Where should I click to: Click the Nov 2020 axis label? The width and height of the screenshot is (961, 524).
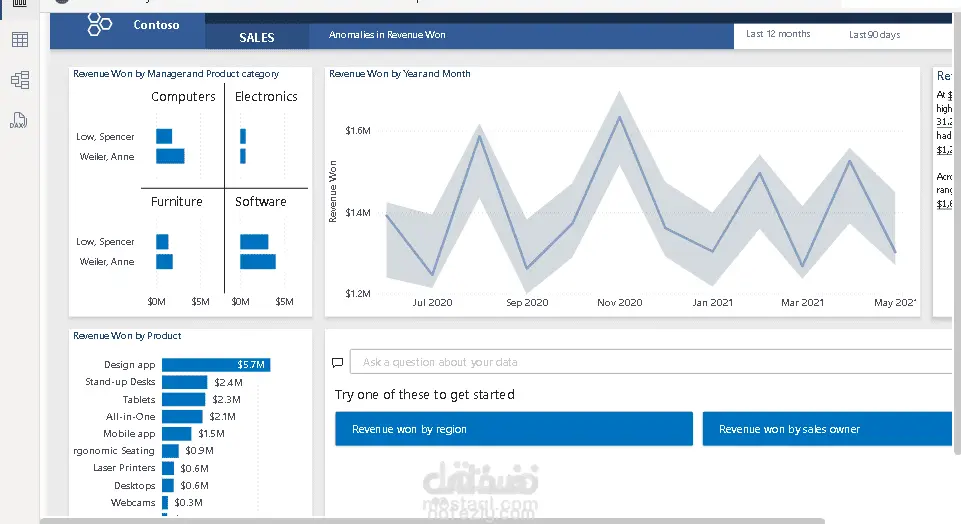pos(620,303)
